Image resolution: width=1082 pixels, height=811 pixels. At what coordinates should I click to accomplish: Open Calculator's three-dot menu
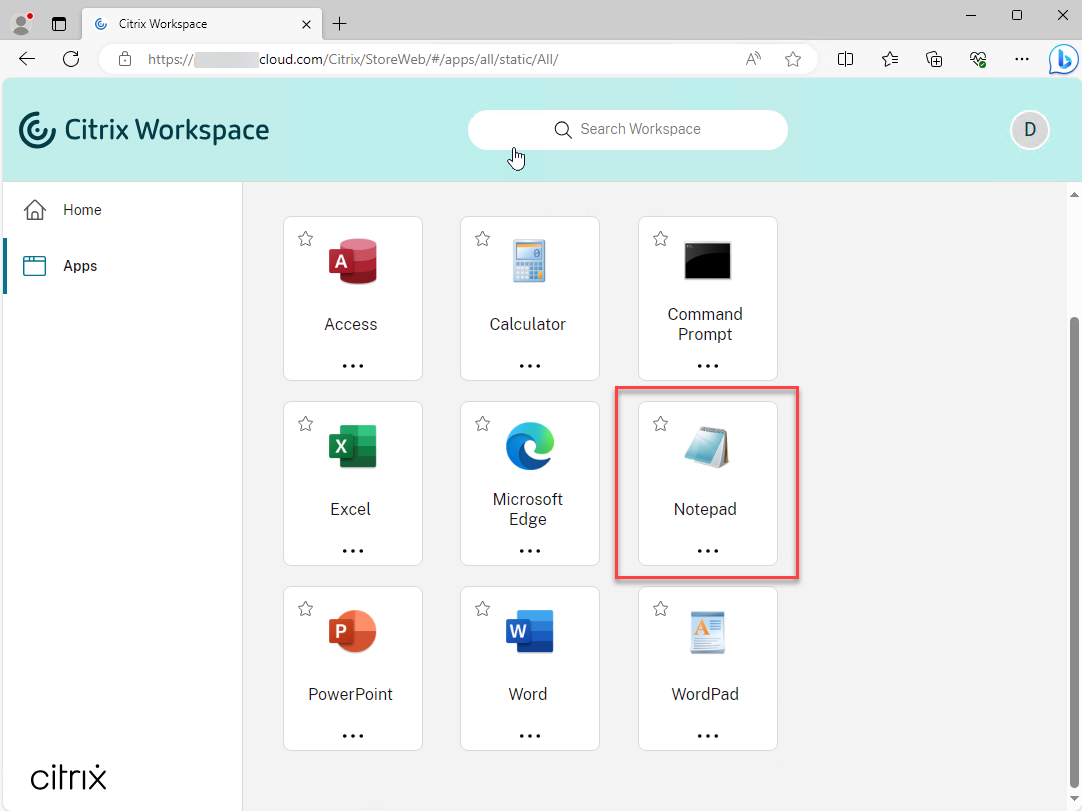[529, 366]
